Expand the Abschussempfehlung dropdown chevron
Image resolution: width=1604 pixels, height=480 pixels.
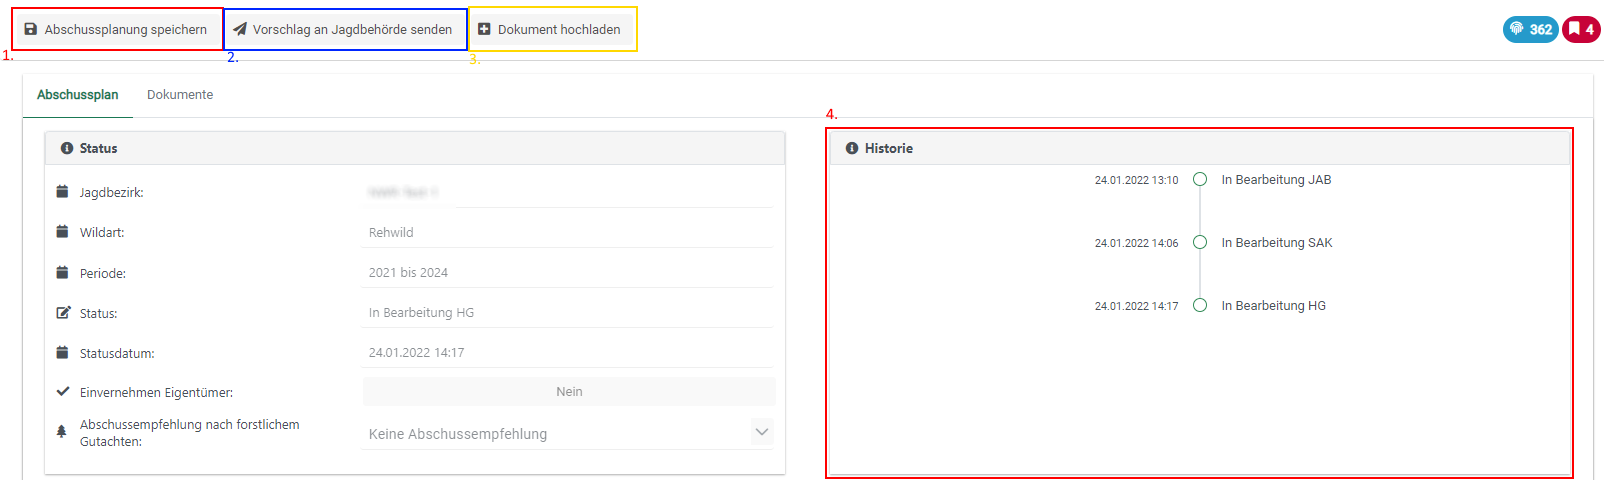(x=762, y=432)
